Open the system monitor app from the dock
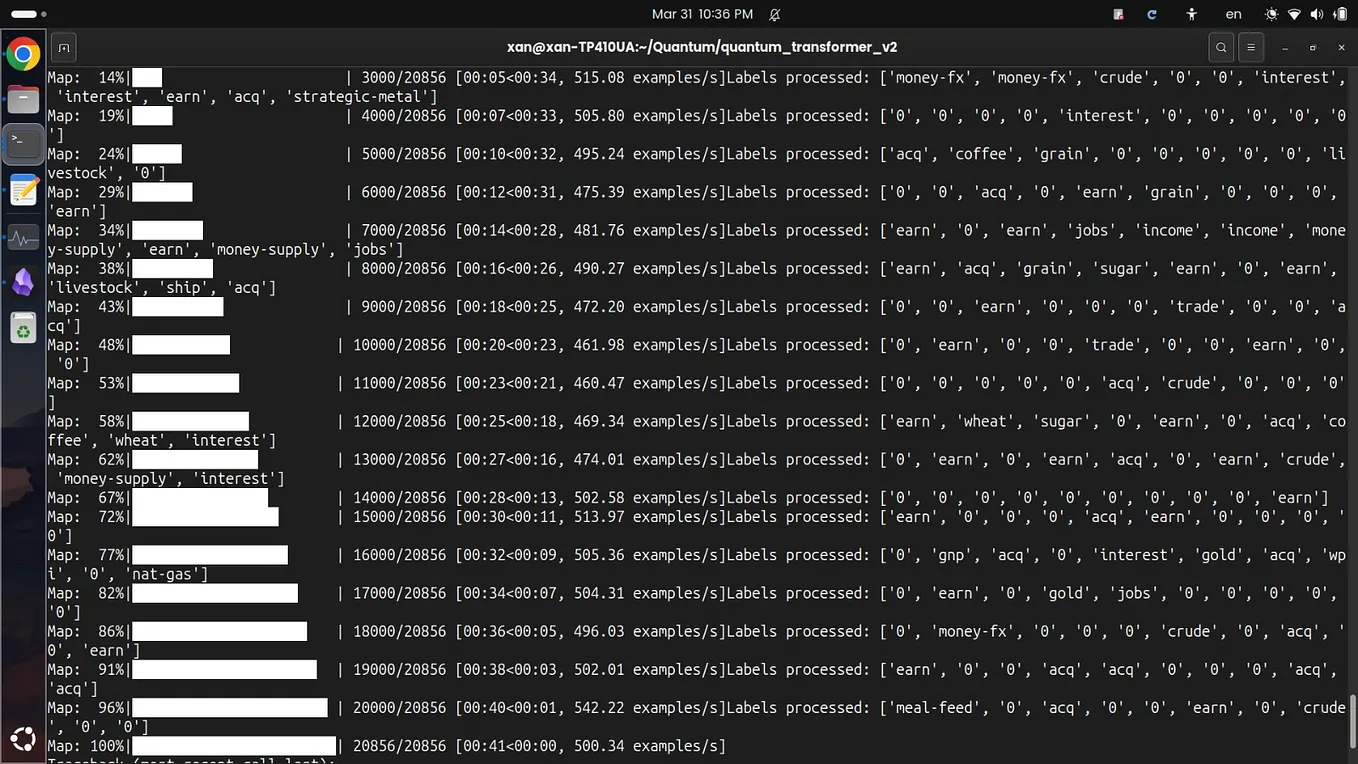 point(22,237)
